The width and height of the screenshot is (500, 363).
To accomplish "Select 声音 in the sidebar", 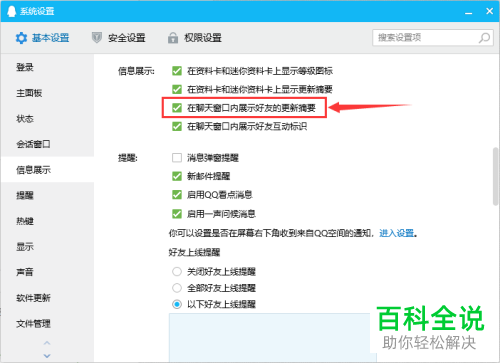I will click(x=47, y=272).
